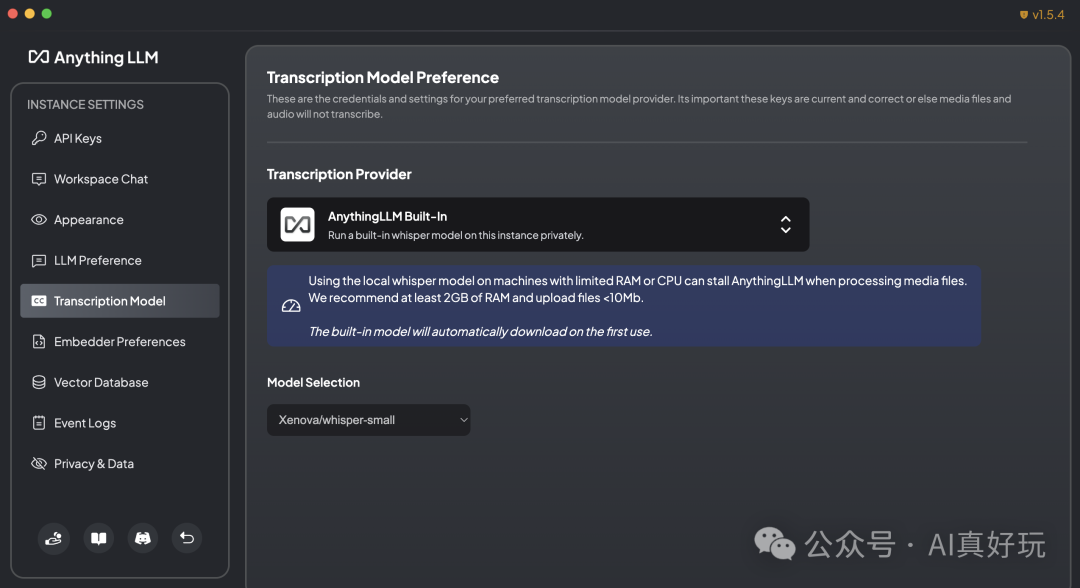Open the Discord icon in sidebar footer
The width and height of the screenshot is (1080, 588).
click(142, 538)
